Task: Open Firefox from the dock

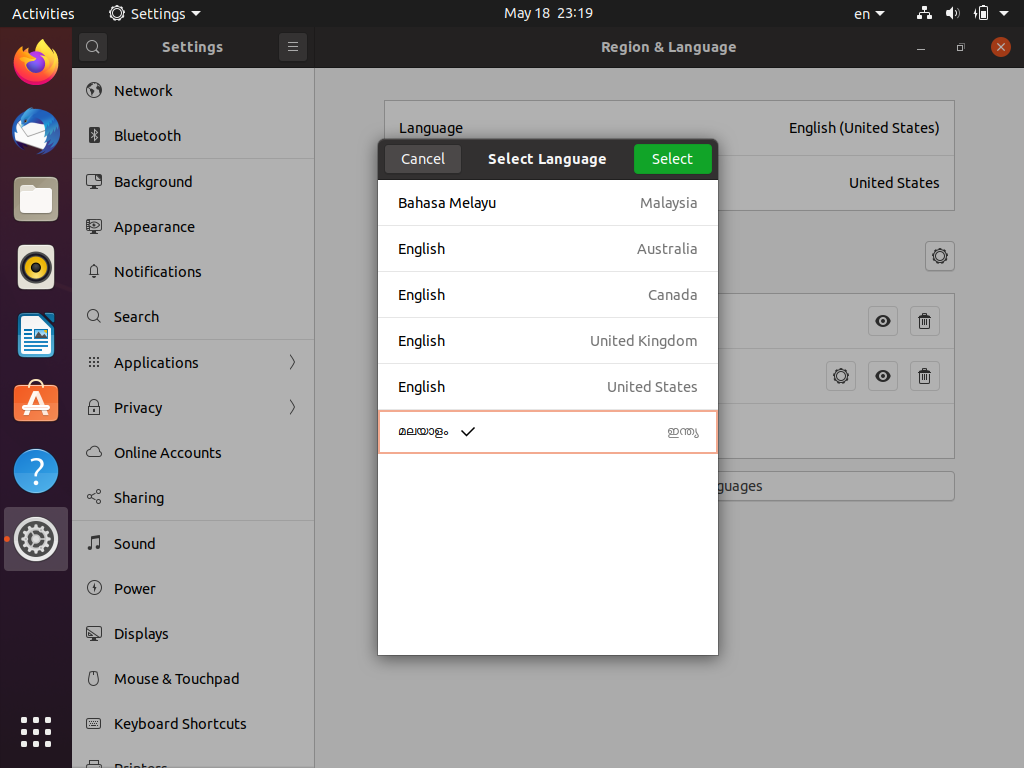Action: click(36, 63)
